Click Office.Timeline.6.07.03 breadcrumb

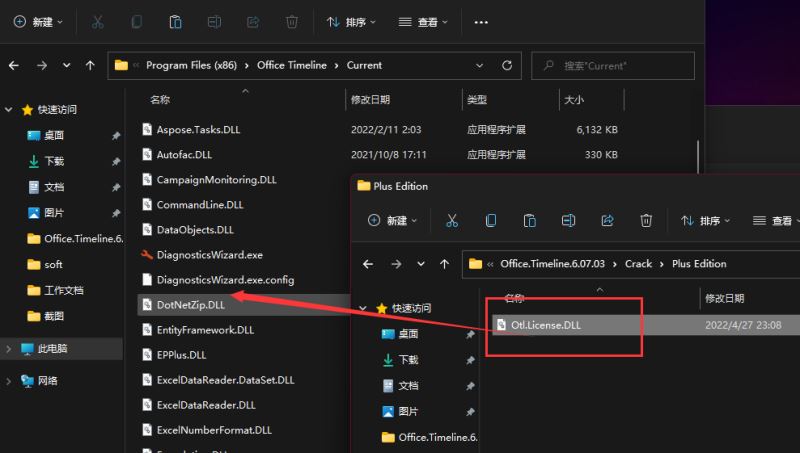click(x=553, y=264)
